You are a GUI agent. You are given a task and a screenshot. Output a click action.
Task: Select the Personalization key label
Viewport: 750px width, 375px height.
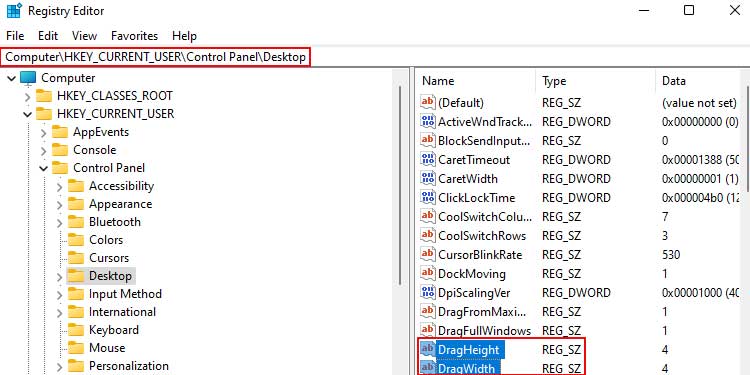[x=129, y=366]
